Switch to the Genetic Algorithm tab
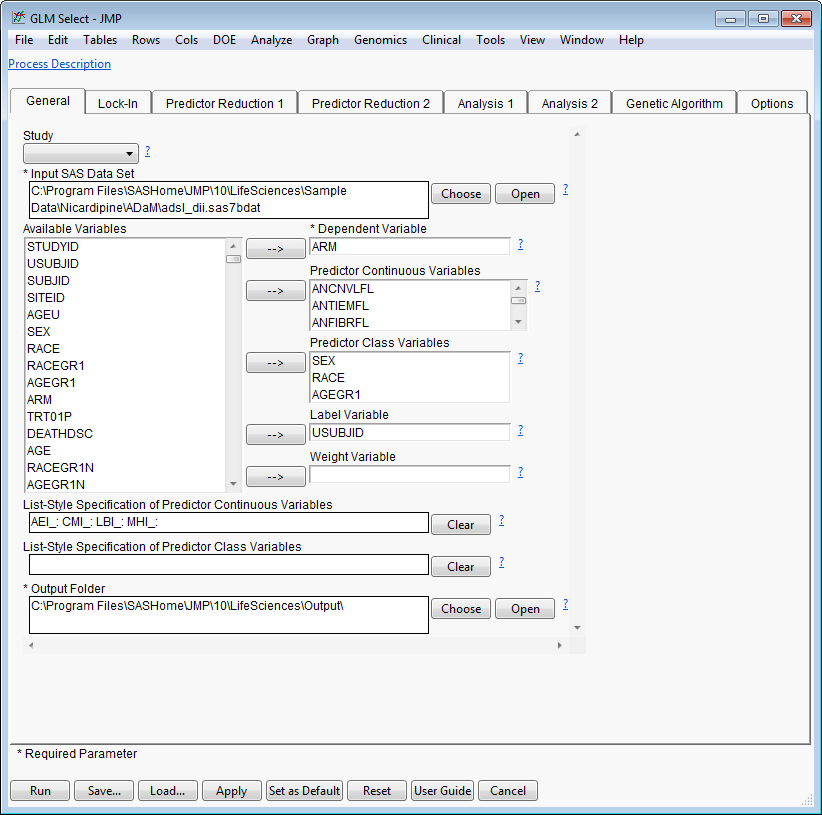 click(674, 103)
